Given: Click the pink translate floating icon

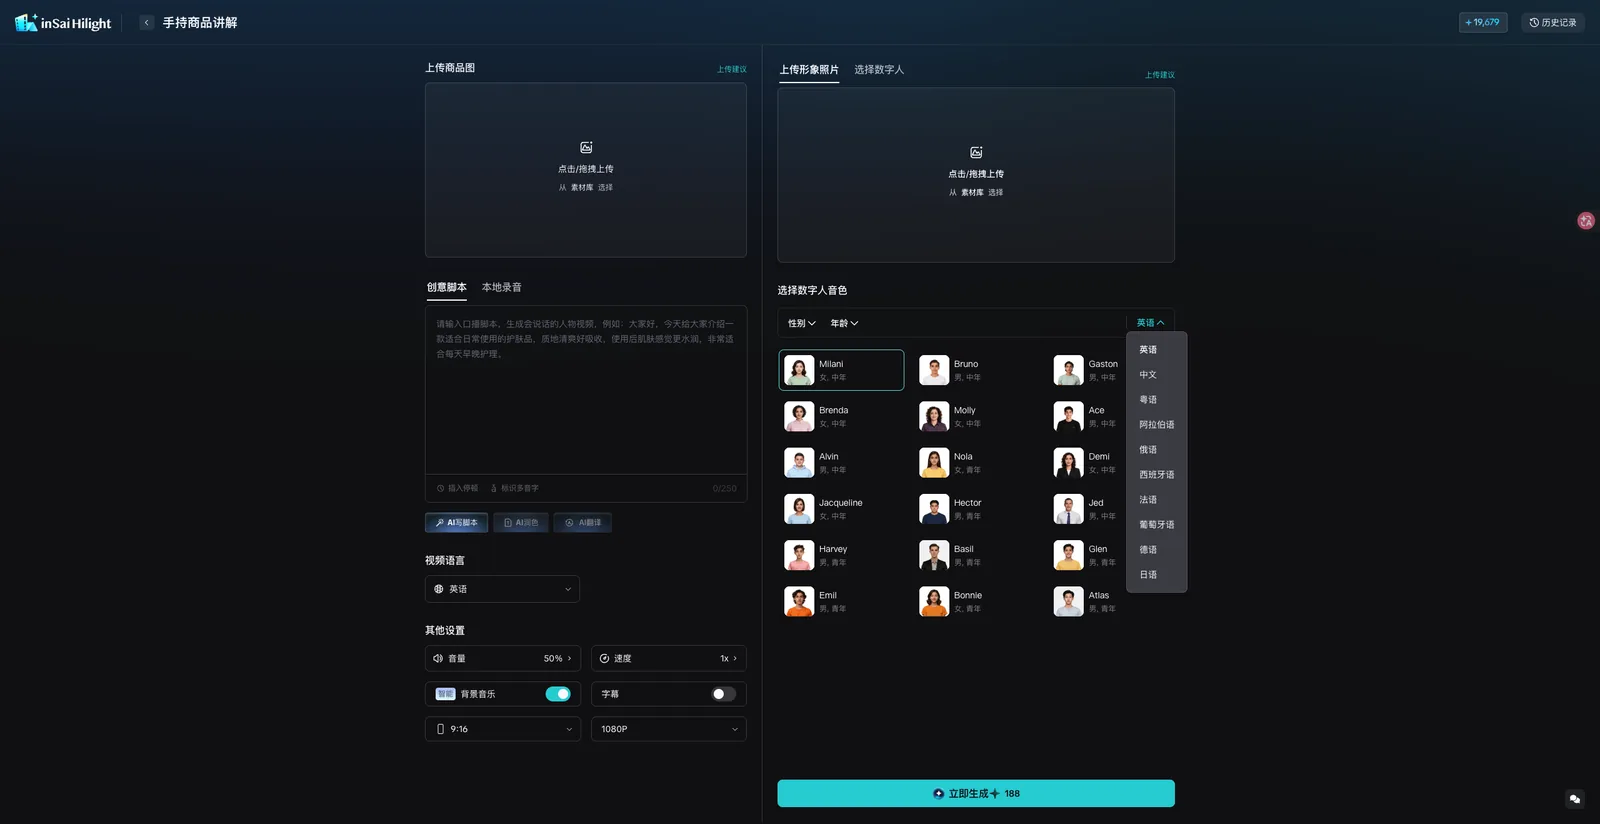Looking at the screenshot, I should click(x=1586, y=221).
